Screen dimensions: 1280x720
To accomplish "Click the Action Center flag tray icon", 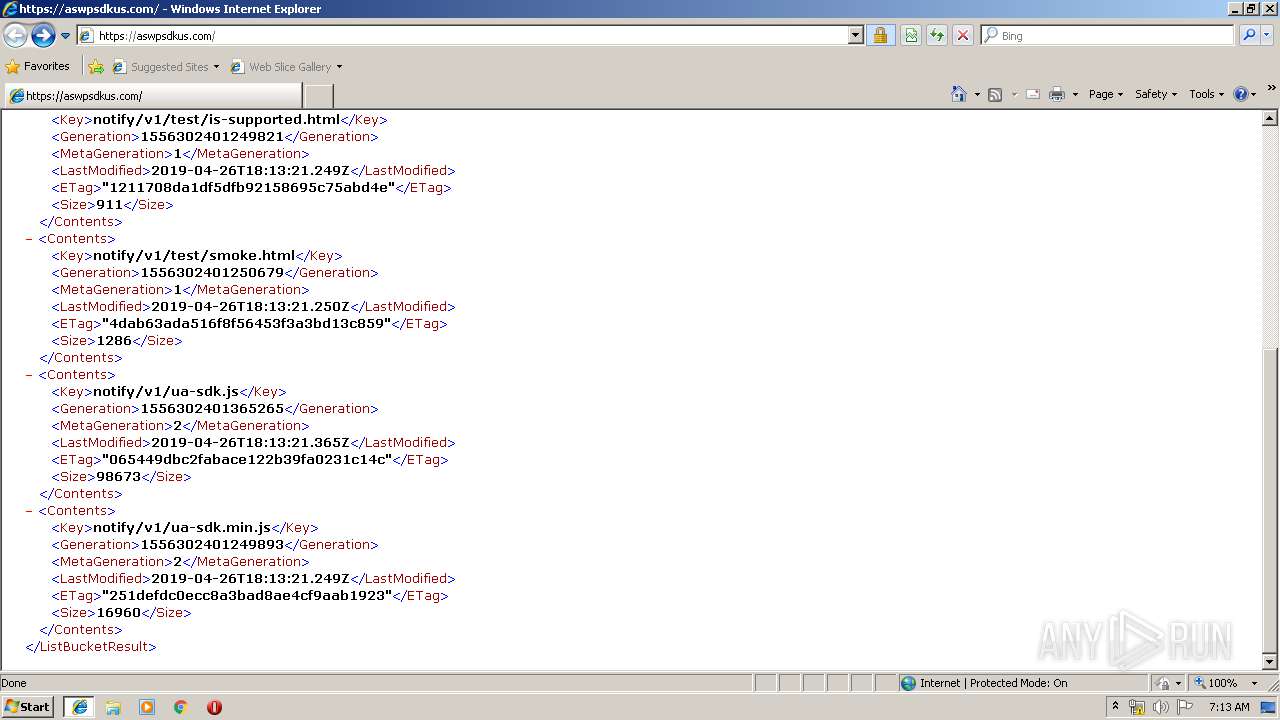I will pyautogui.click(x=1185, y=707).
